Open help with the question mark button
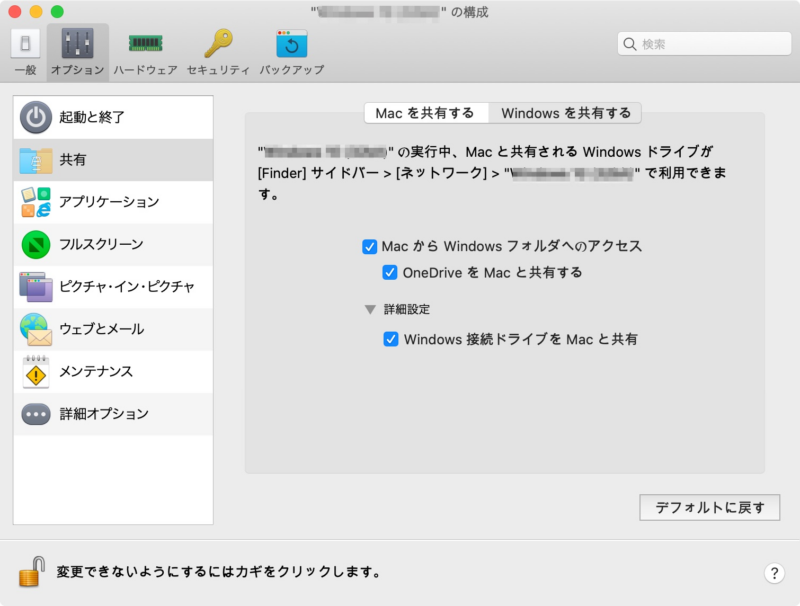 click(x=774, y=573)
